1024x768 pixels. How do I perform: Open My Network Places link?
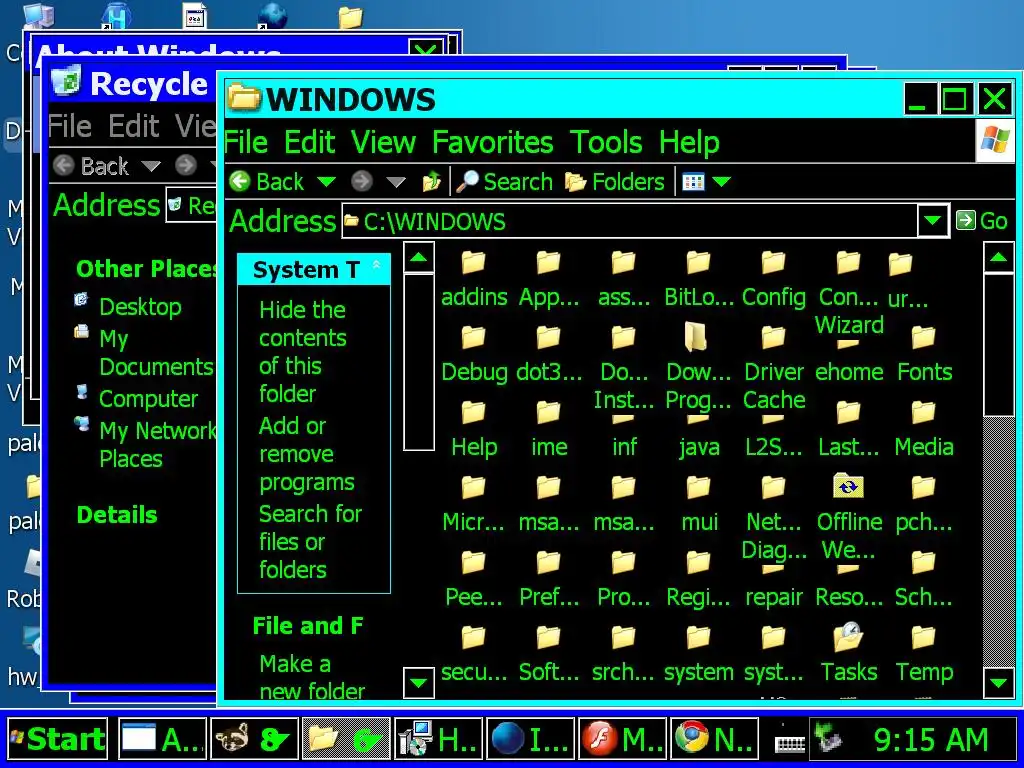tap(157, 445)
